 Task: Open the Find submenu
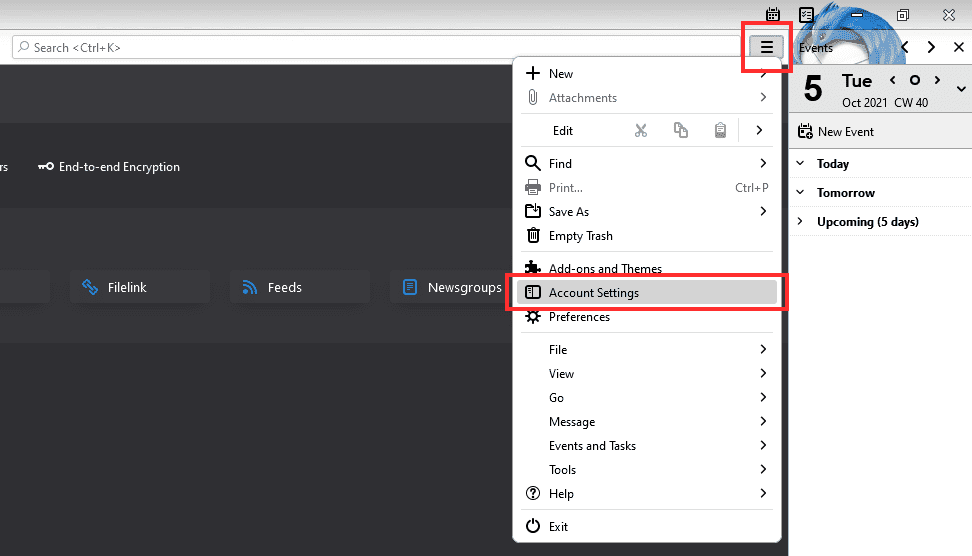click(647, 164)
